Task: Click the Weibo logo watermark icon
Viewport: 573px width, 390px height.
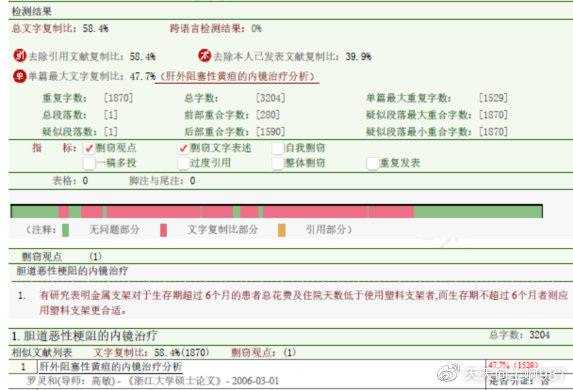Action: point(449,372)
